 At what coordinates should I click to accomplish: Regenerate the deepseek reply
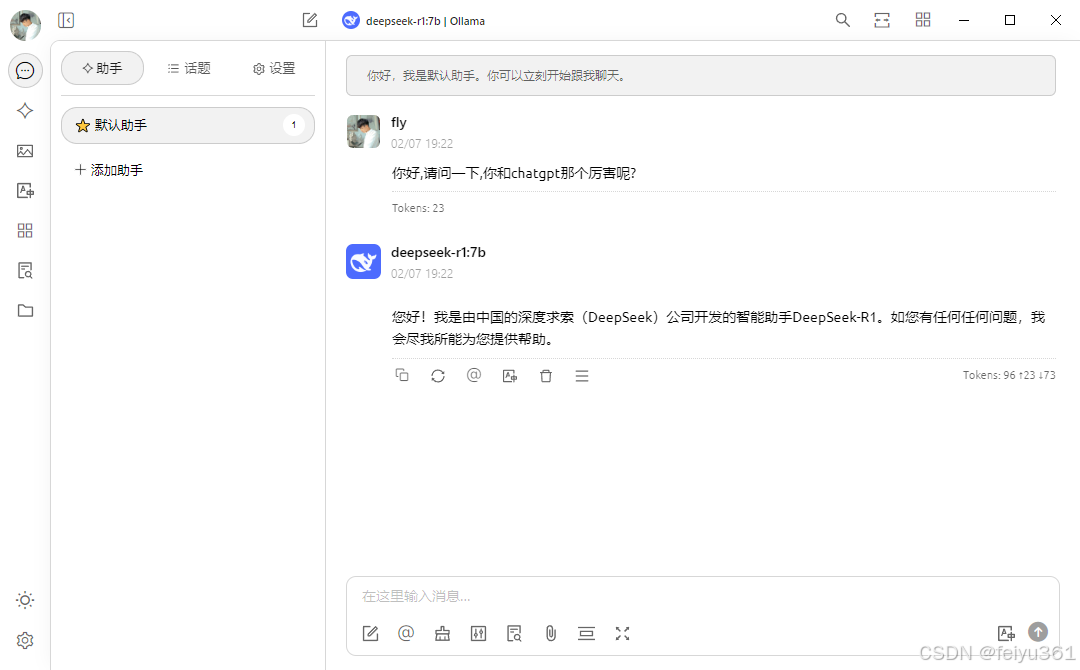[x=438, y=375]
